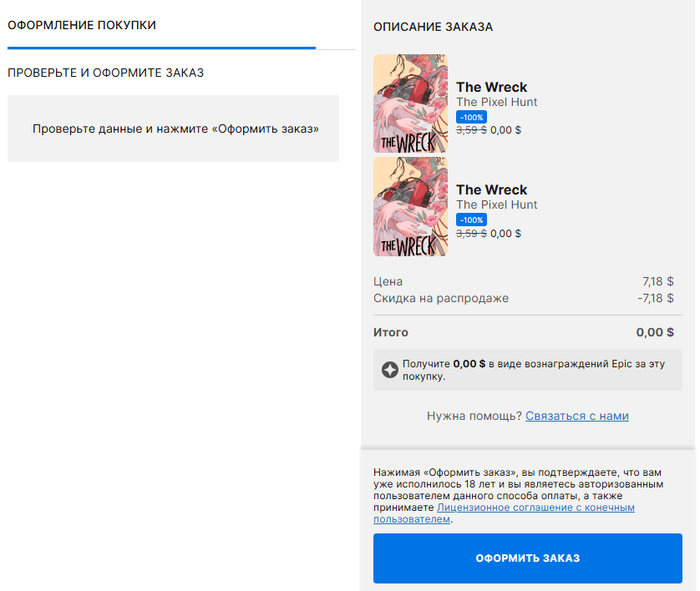Click the Цена value 7,18 $
The image size is (700, 591).
657,282
